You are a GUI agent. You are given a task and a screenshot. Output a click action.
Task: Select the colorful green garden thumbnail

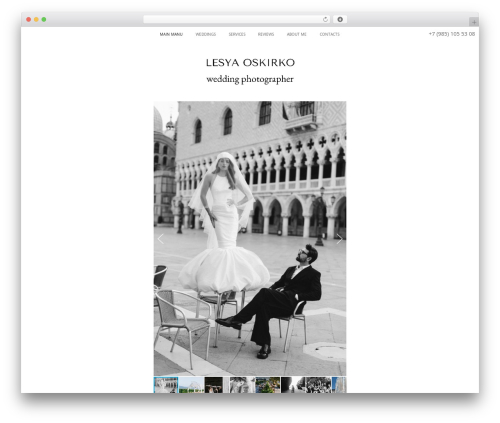(268, 385)
